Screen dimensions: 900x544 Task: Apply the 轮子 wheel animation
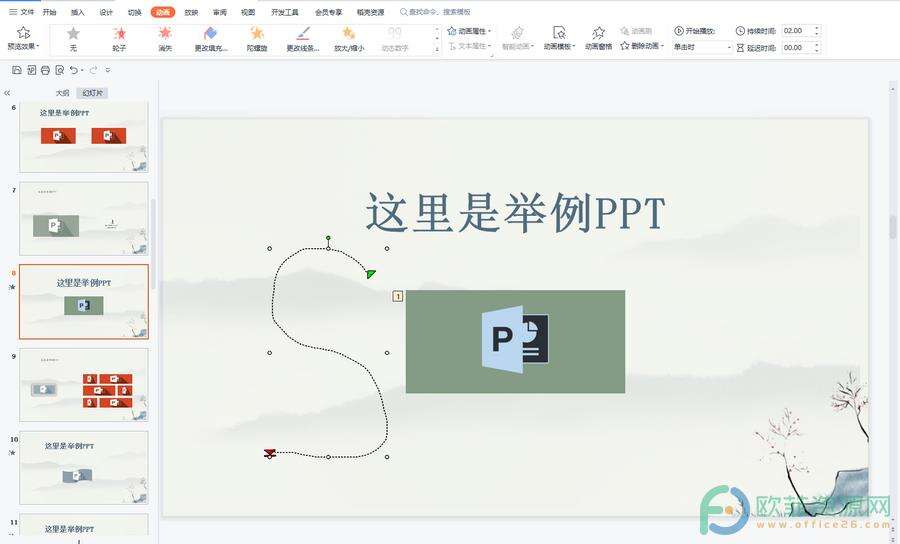pyautogui.click(x=119, y=39)
